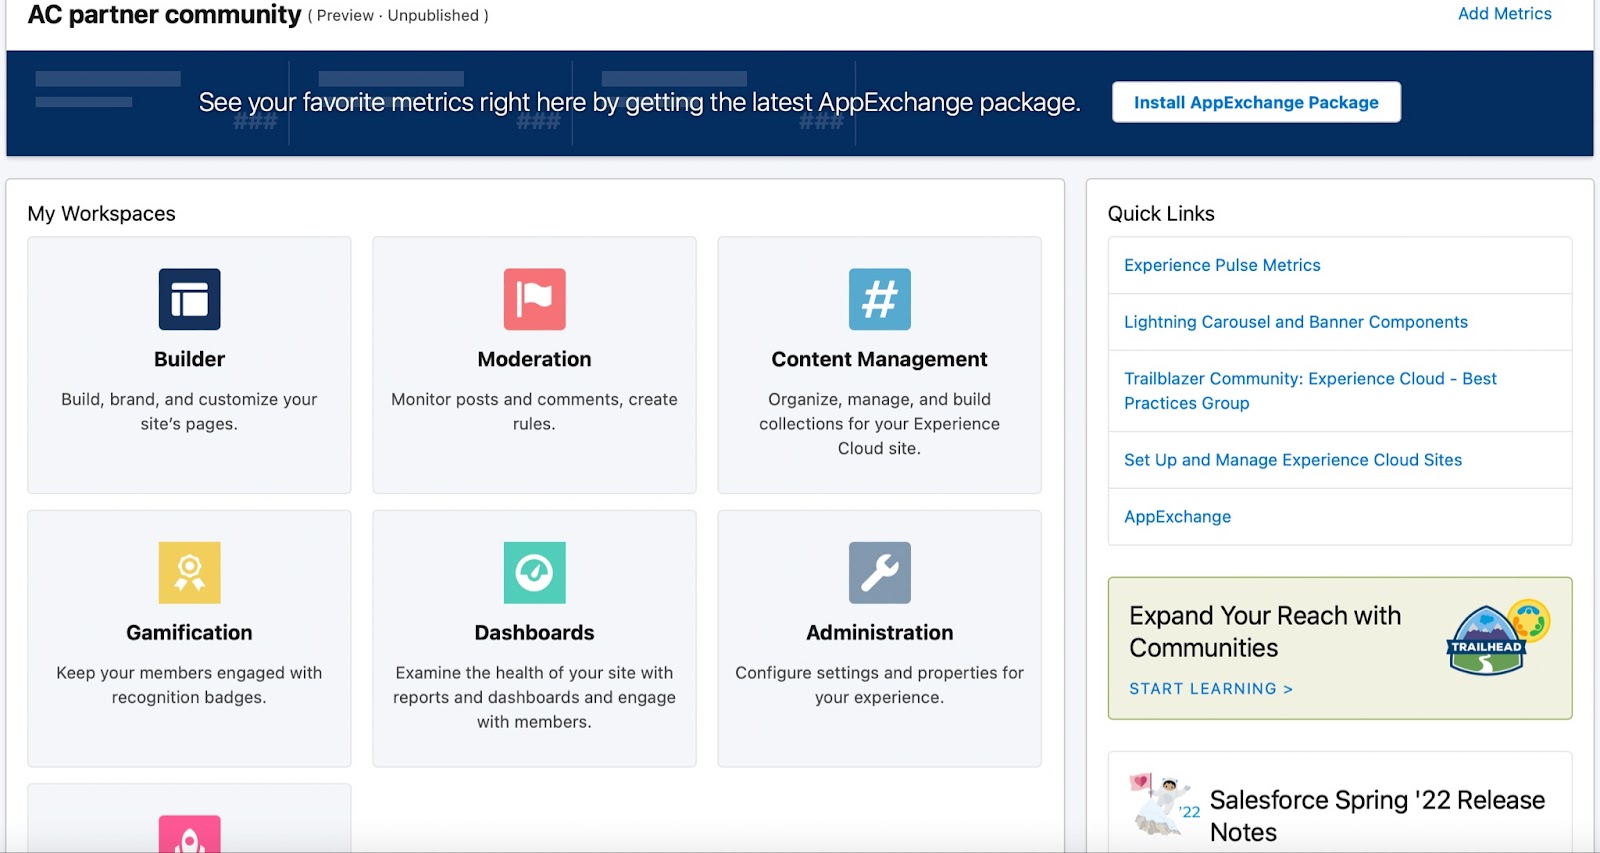
Task: Click the 'See your favorite metrics' banner text
Action: click(x=639, y=102)
